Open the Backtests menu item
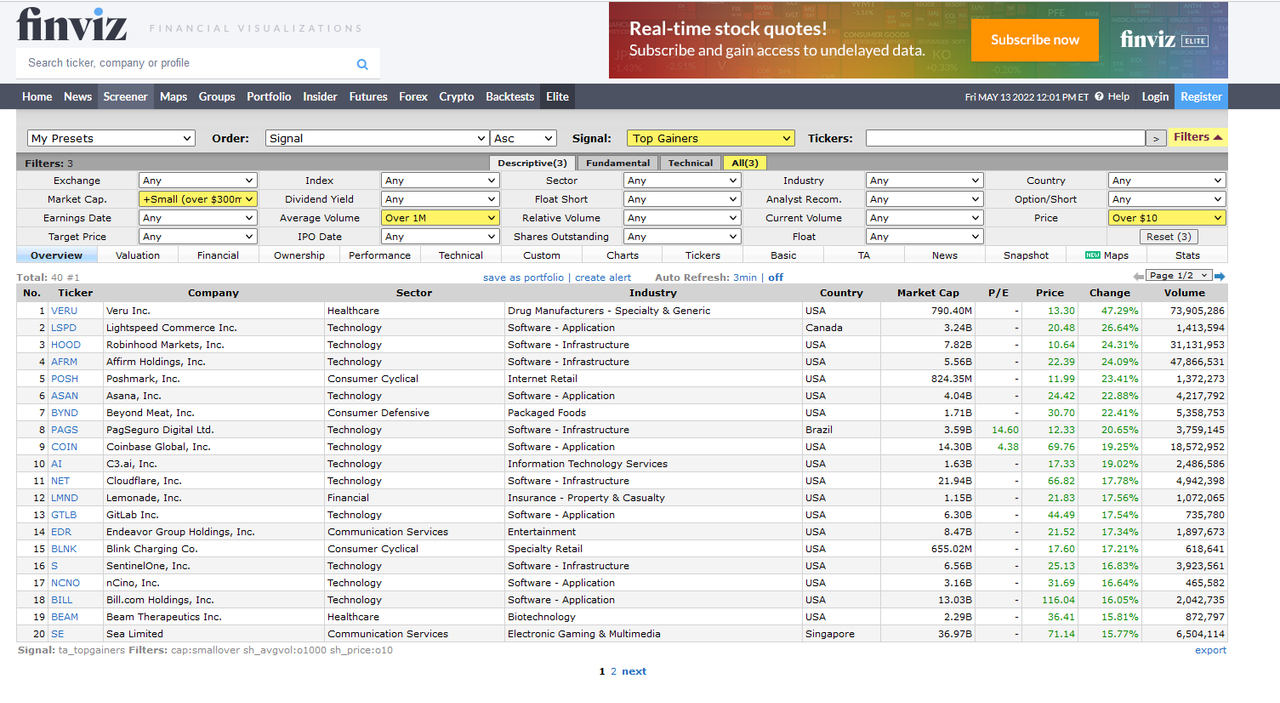The height and width of the screenshot is (703, 1280). point(510,97)
